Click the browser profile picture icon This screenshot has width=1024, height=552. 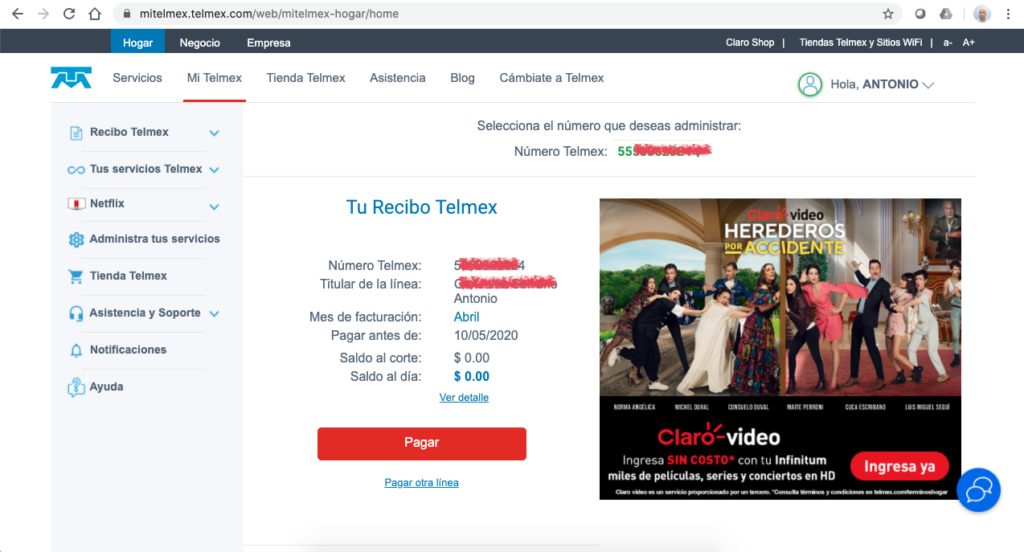982,14
